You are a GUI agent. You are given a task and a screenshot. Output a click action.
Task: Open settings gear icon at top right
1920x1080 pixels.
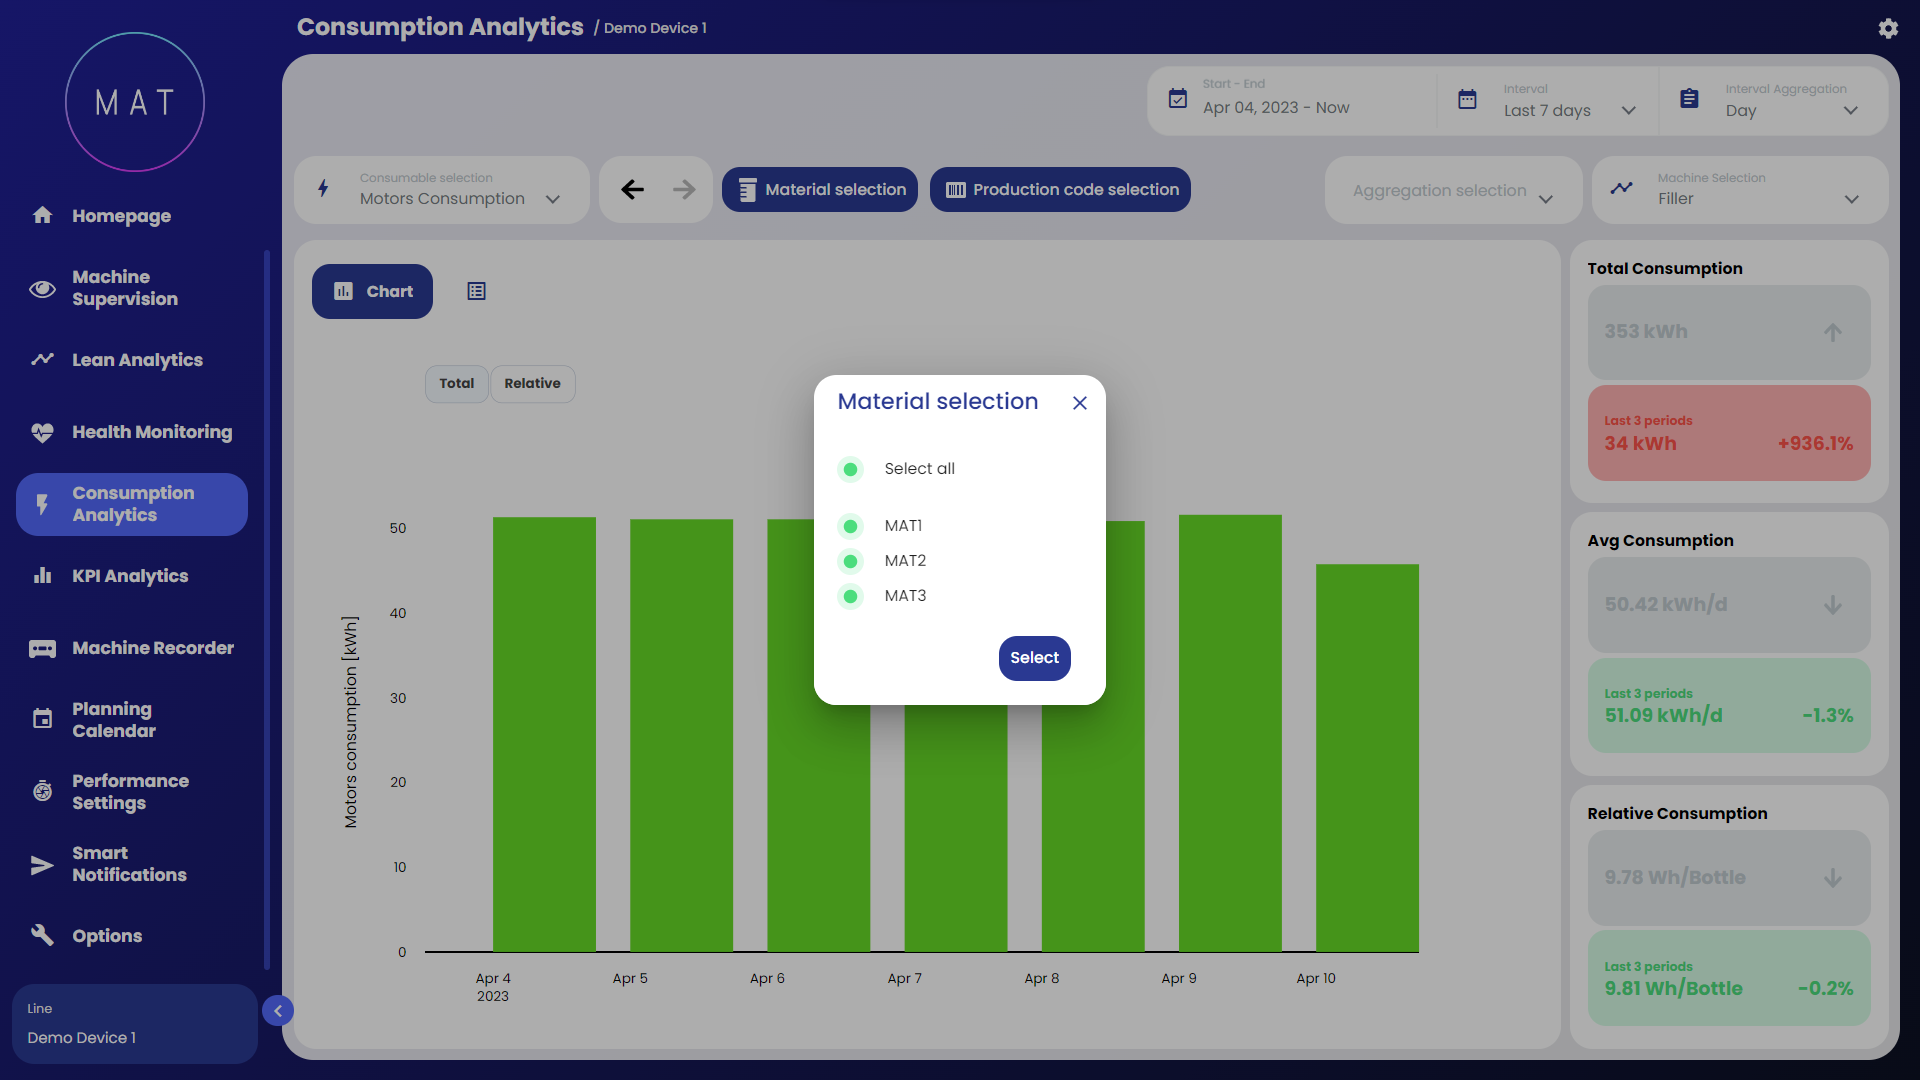[x=1887, y=28]
